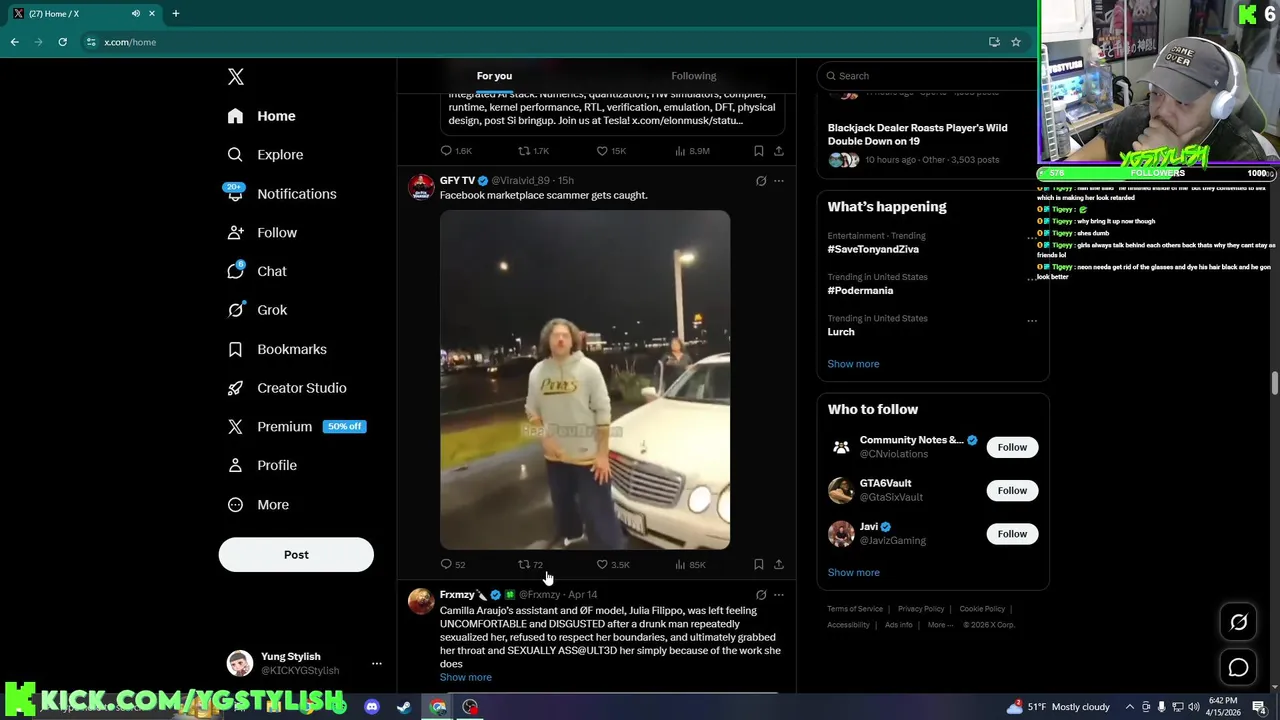View the 8.9M views analytics
The width and height of the screenshot is (1280, 720).
[x=692, y=151]
